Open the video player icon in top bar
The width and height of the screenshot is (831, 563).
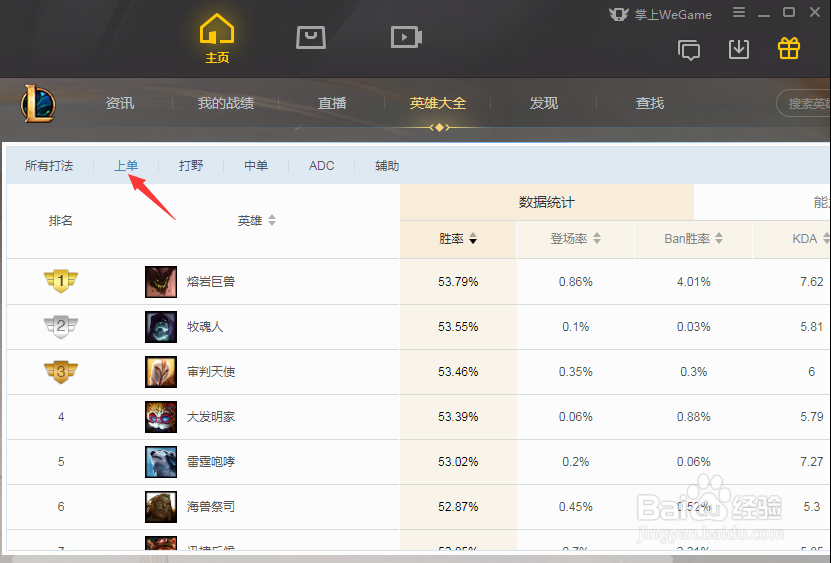click(406, 37)
